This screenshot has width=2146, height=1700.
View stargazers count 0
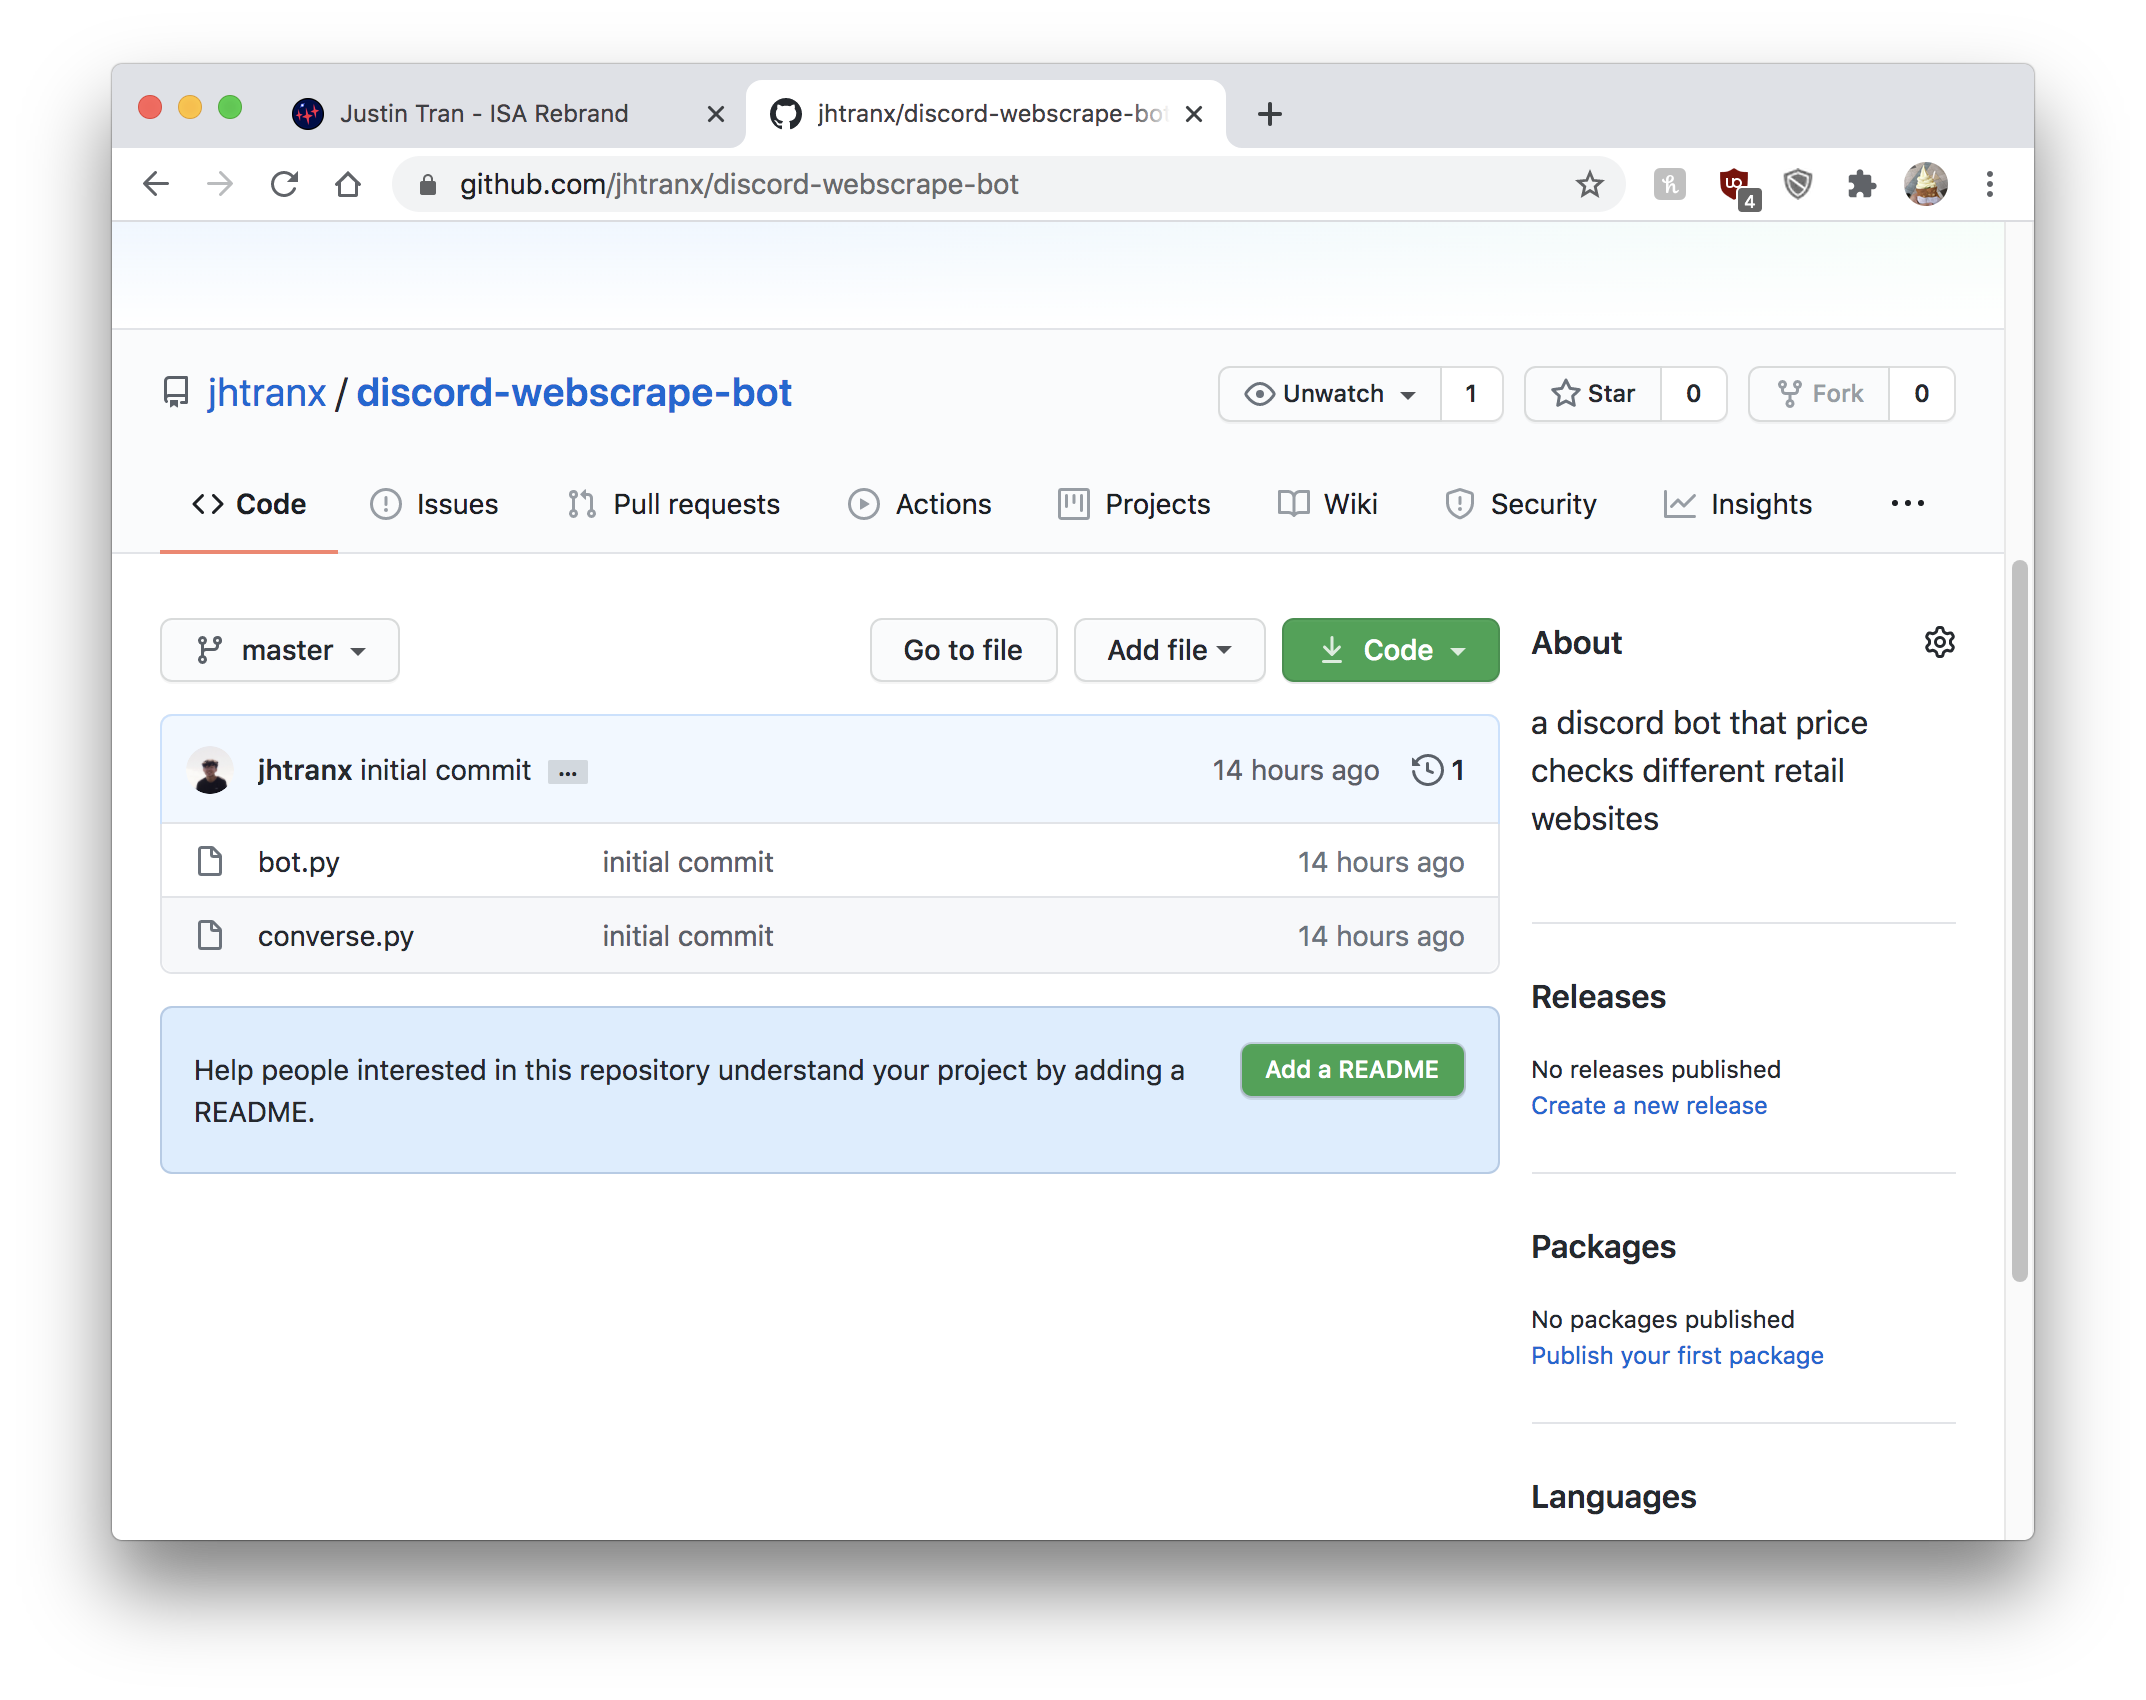1693,394
